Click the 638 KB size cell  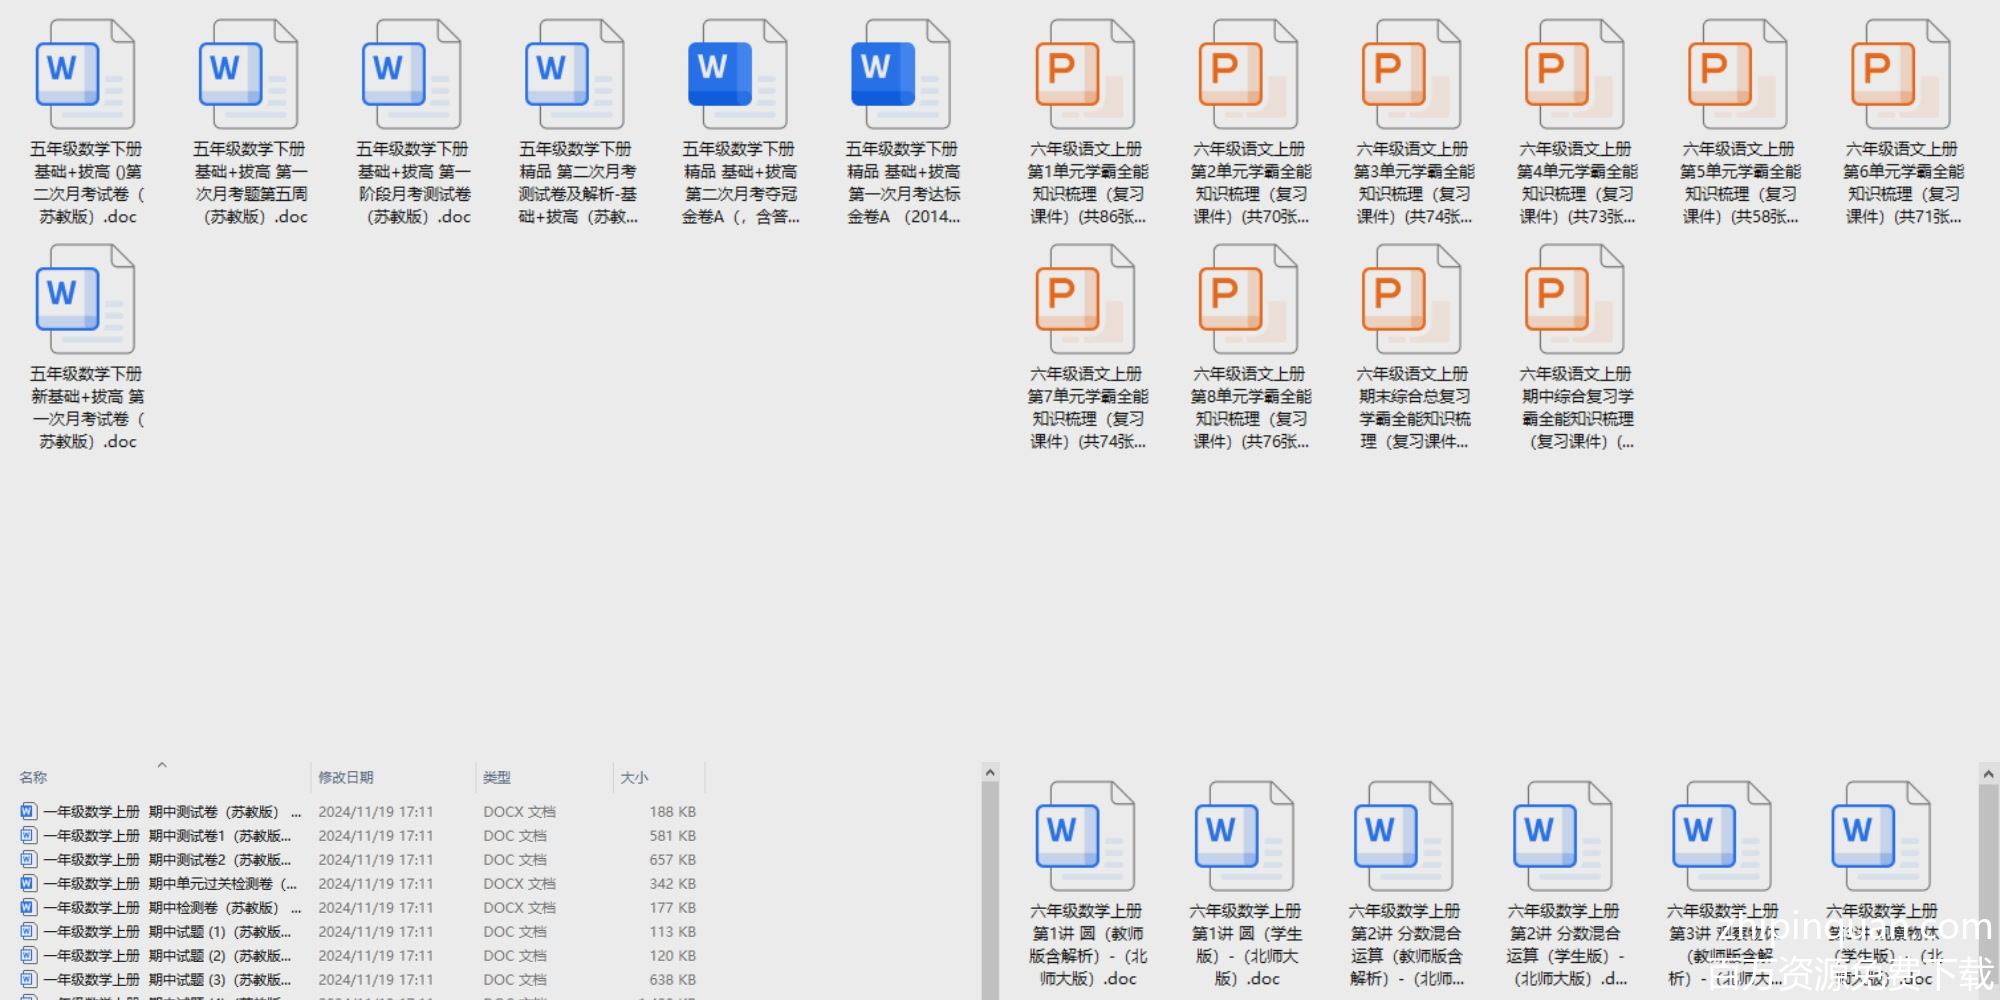(x=673, y=979)
